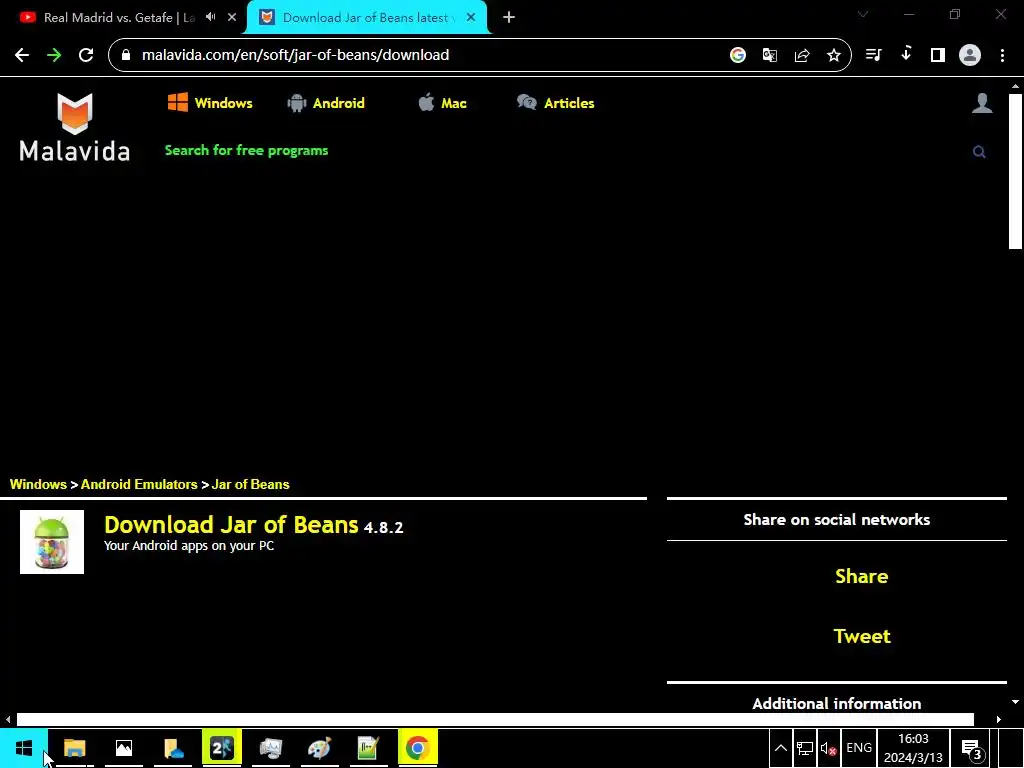
Task: Go back to the previous page
Action: [x=22, y=55]
